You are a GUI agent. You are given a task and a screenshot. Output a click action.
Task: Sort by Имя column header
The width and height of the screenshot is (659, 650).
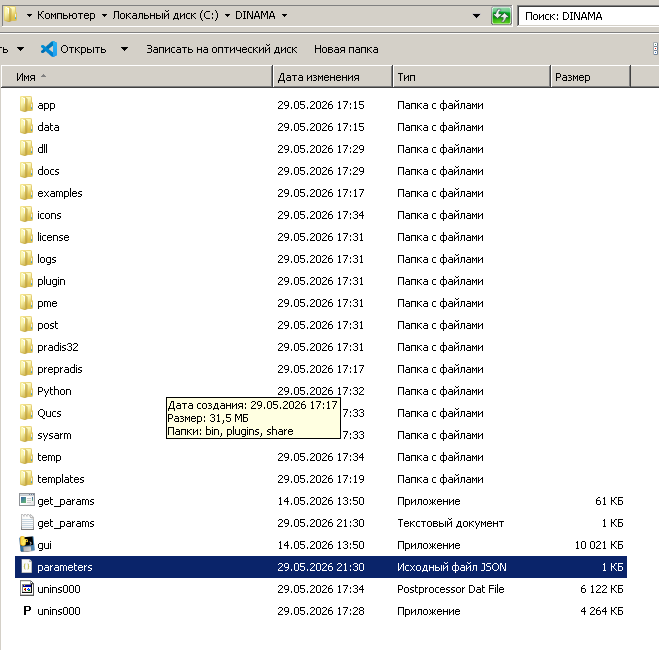(x=137, y=77)
